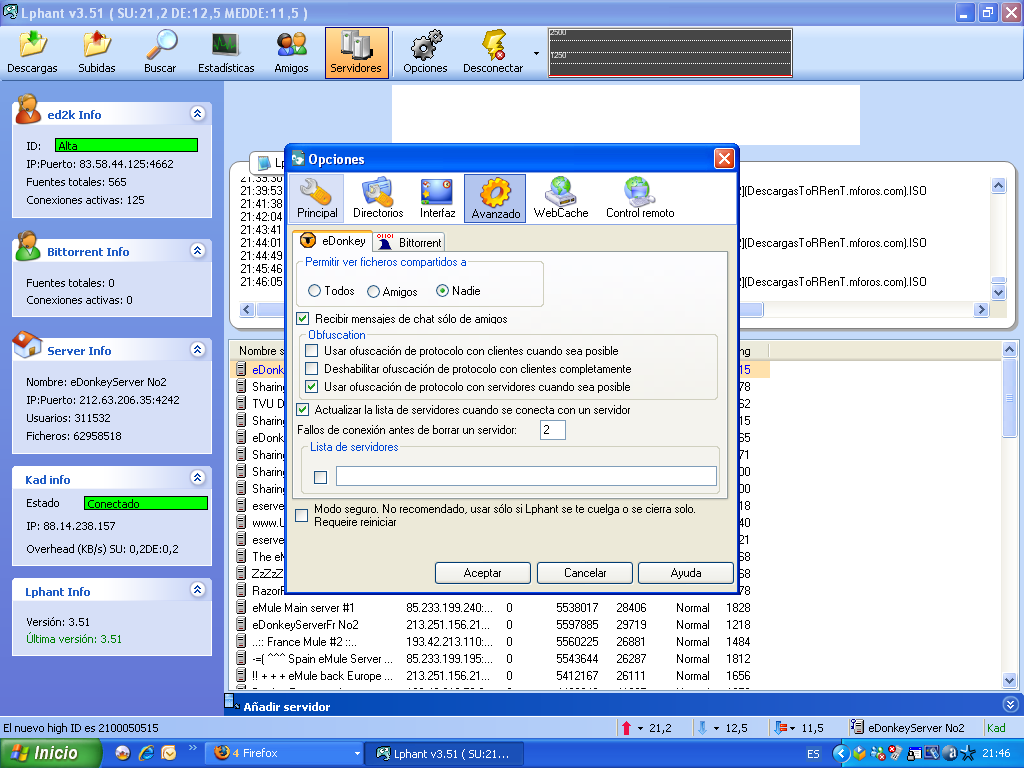Viewport: 1024px width, 768px height.
Task: Select the Amigos radio button
Action: (373, 291)
